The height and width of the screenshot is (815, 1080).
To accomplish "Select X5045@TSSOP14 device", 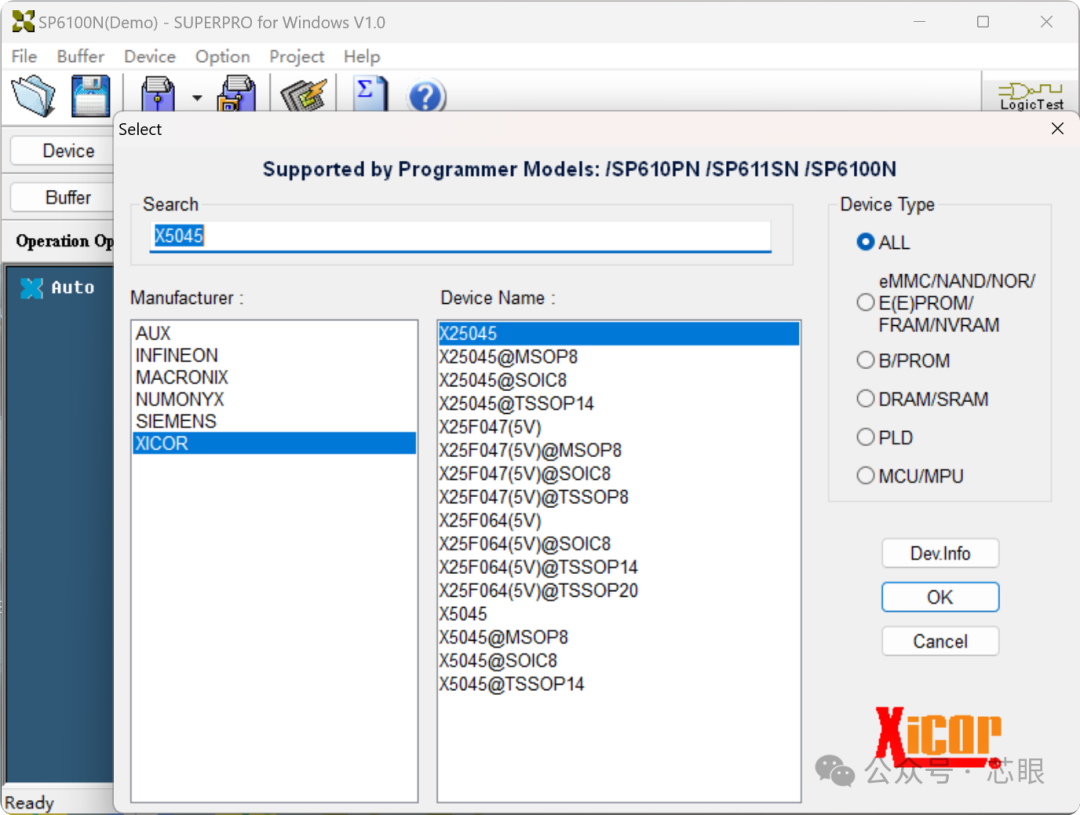I will click(619, 685).
